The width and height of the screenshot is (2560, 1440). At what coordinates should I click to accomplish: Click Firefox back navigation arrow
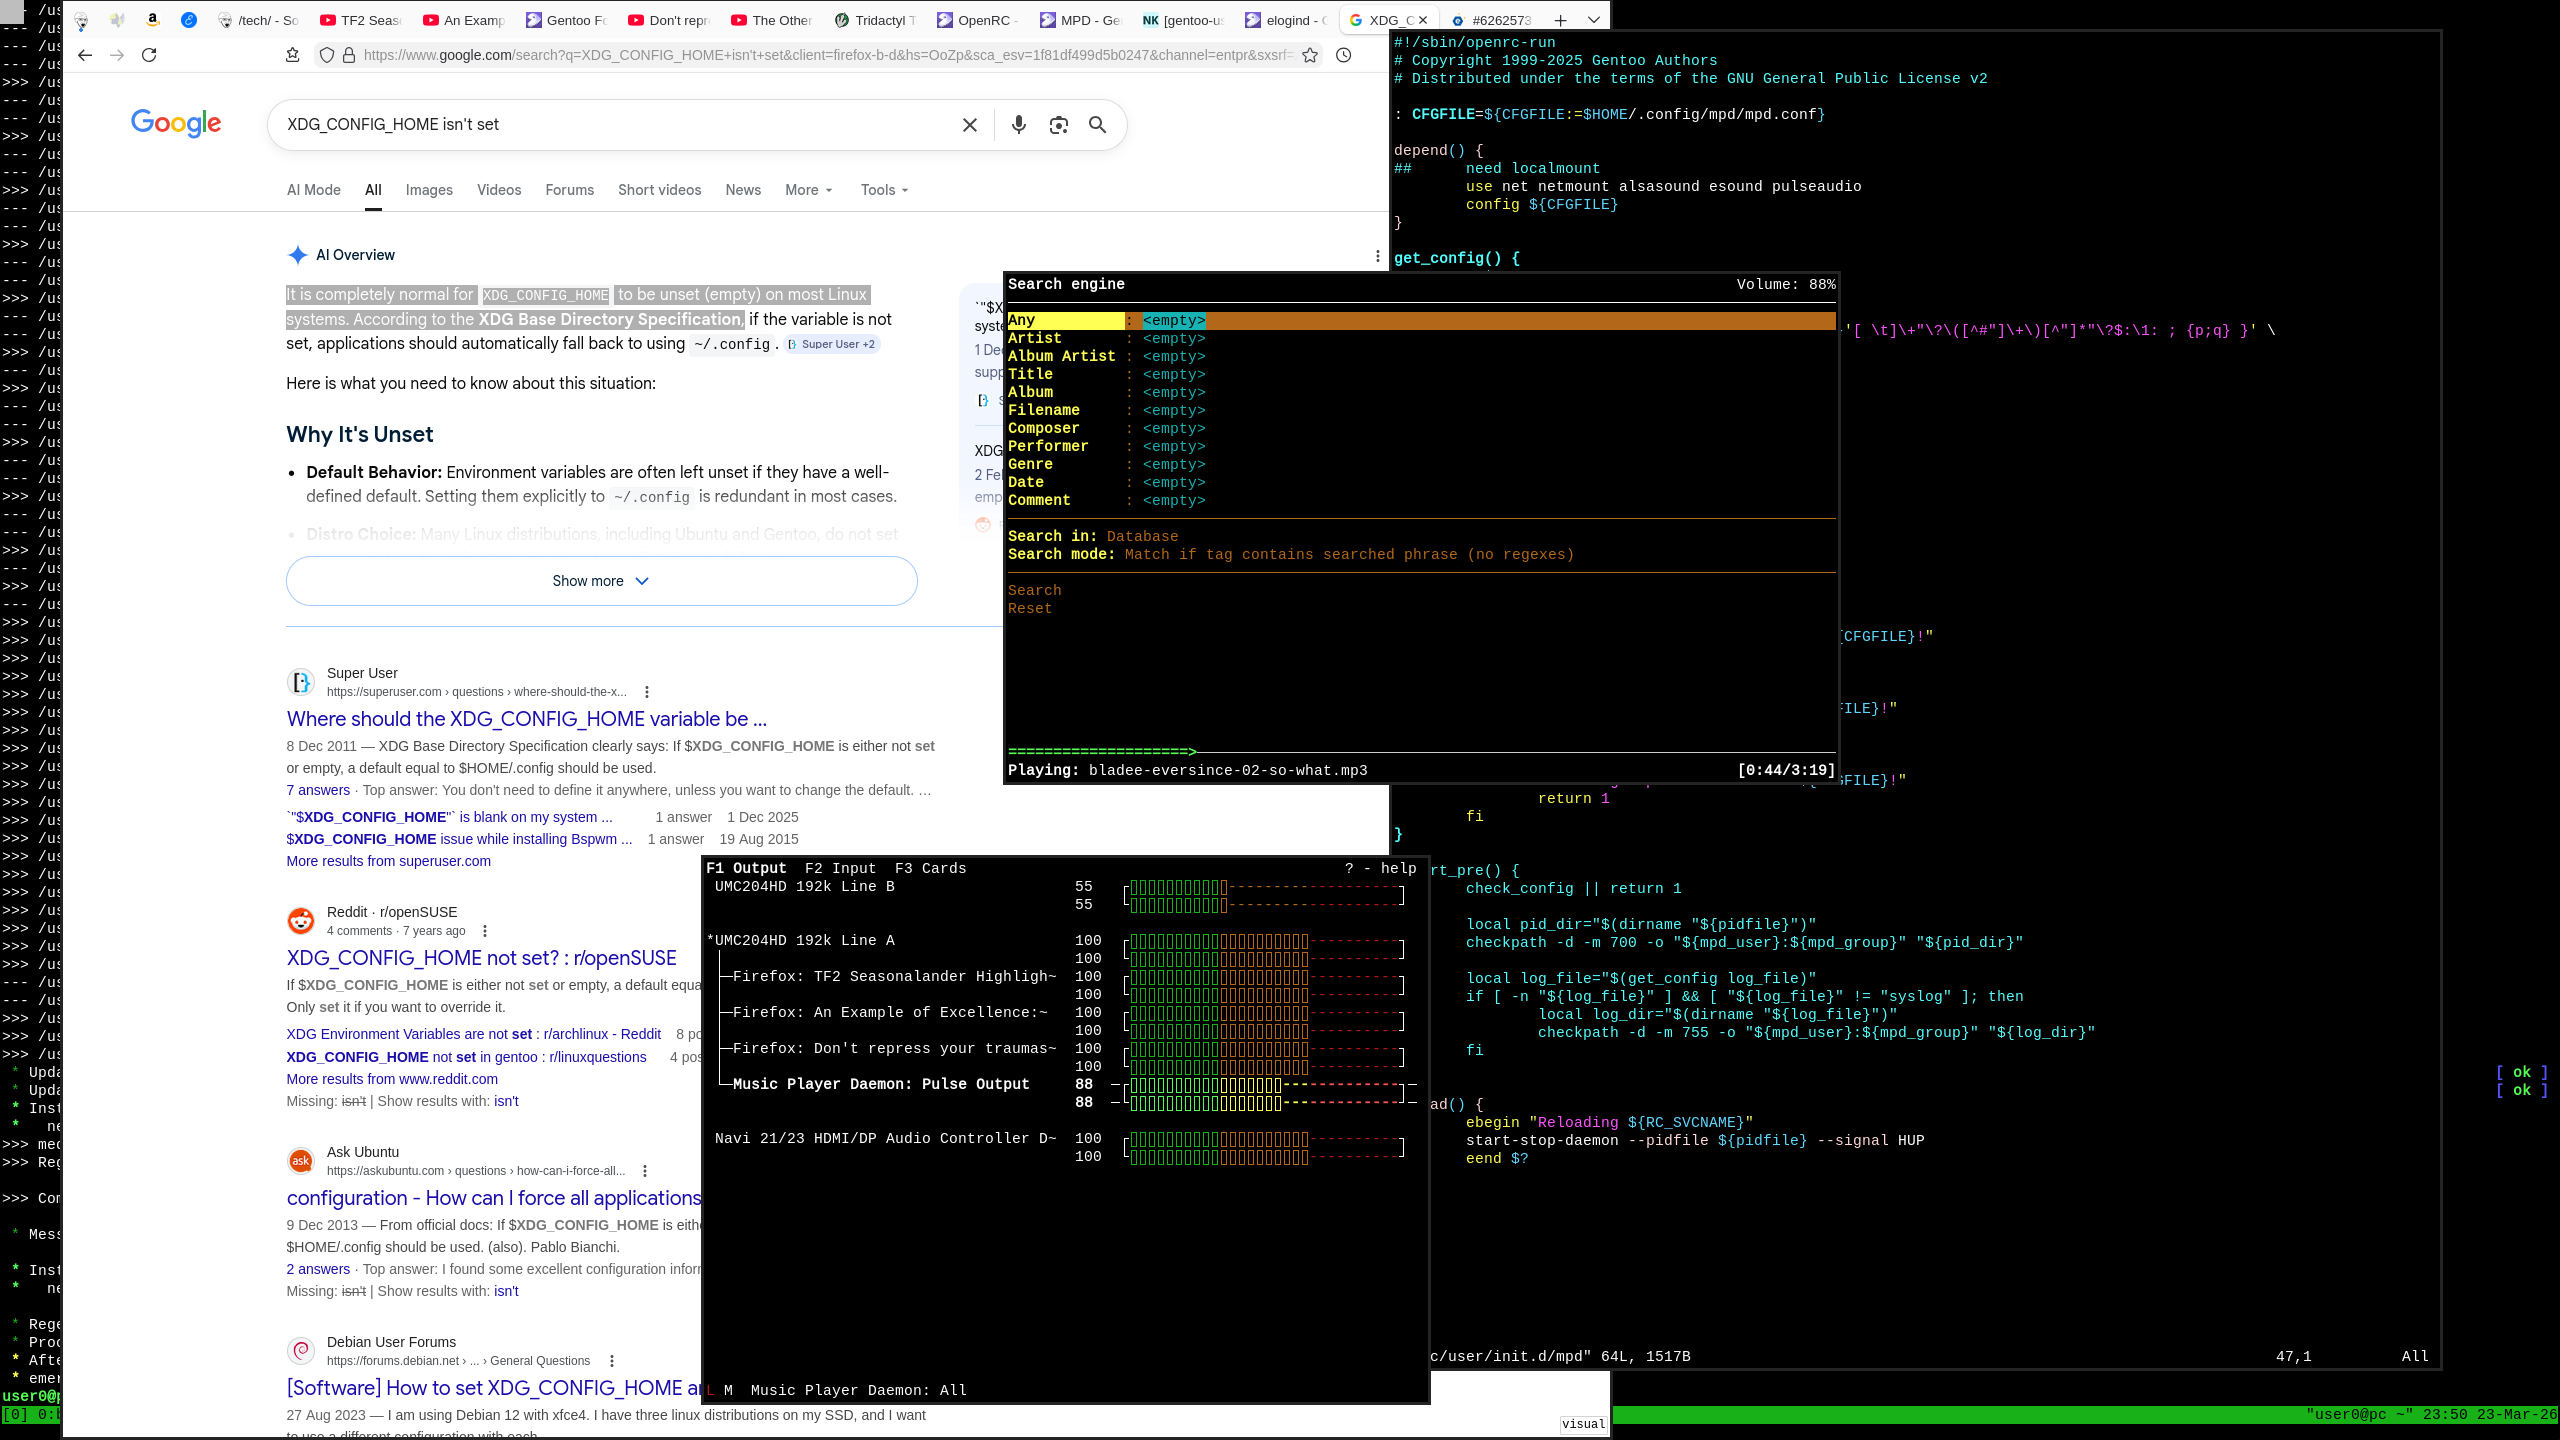click(85, 55)
